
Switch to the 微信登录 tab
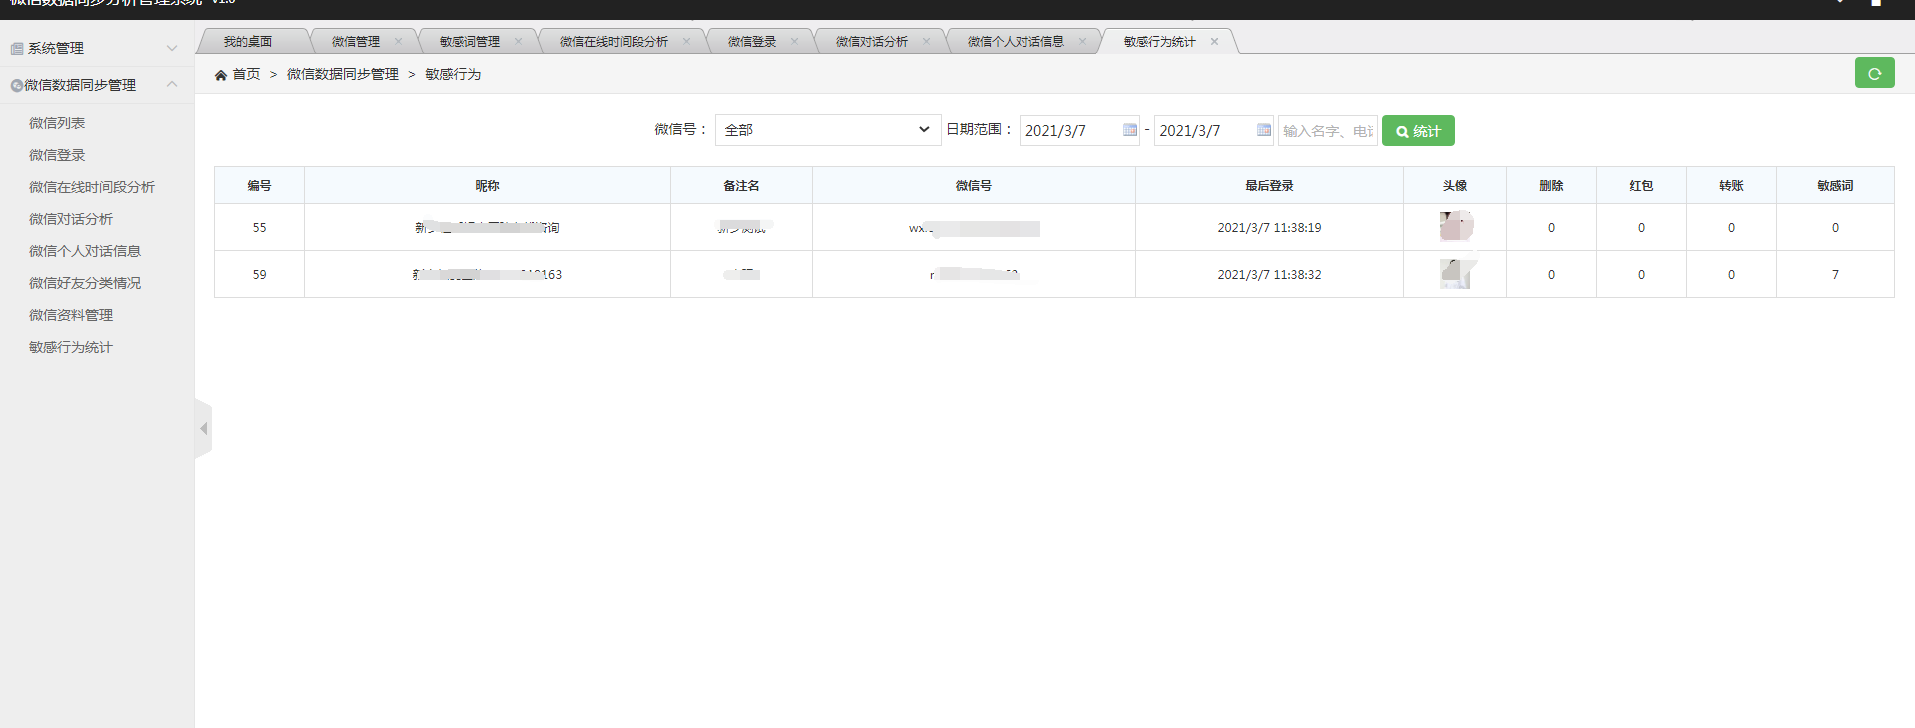point(752,41)
